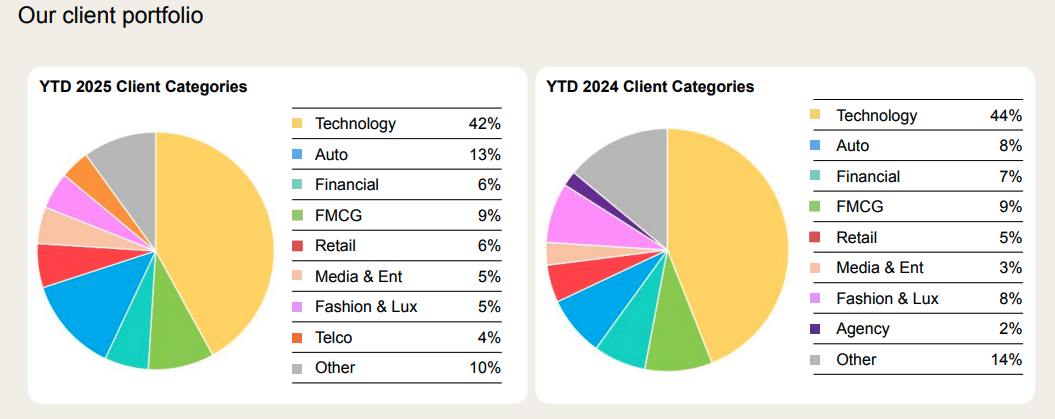Click the 42% Technology value in 2025 legend
This screenshot has width=1055, height=419.
click(x=484, y=124)
